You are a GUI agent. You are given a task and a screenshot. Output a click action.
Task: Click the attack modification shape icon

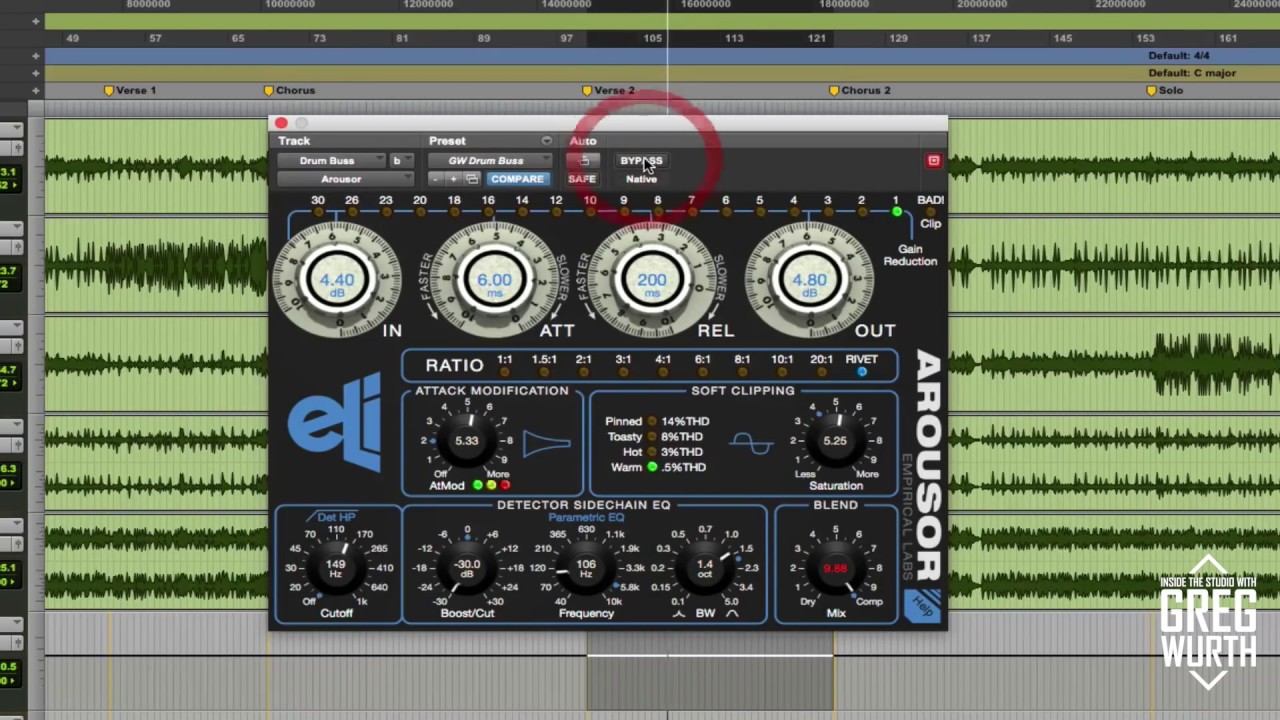click(x=546, y=442)
